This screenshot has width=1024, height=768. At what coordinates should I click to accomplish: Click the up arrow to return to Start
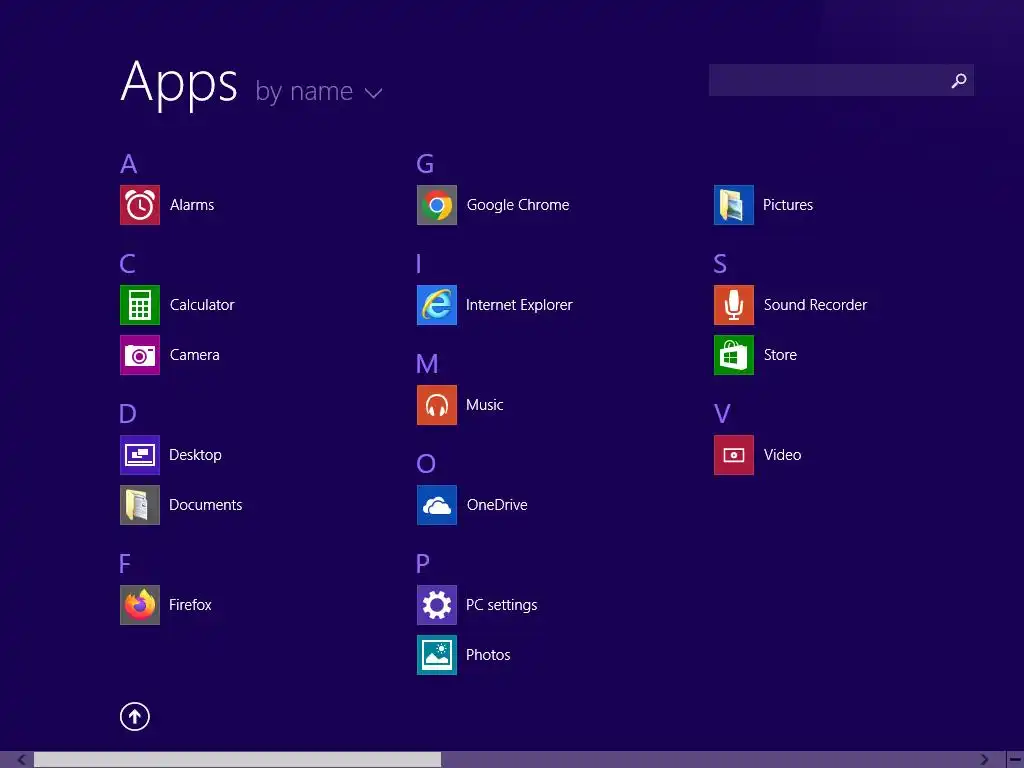pos(135,717)
